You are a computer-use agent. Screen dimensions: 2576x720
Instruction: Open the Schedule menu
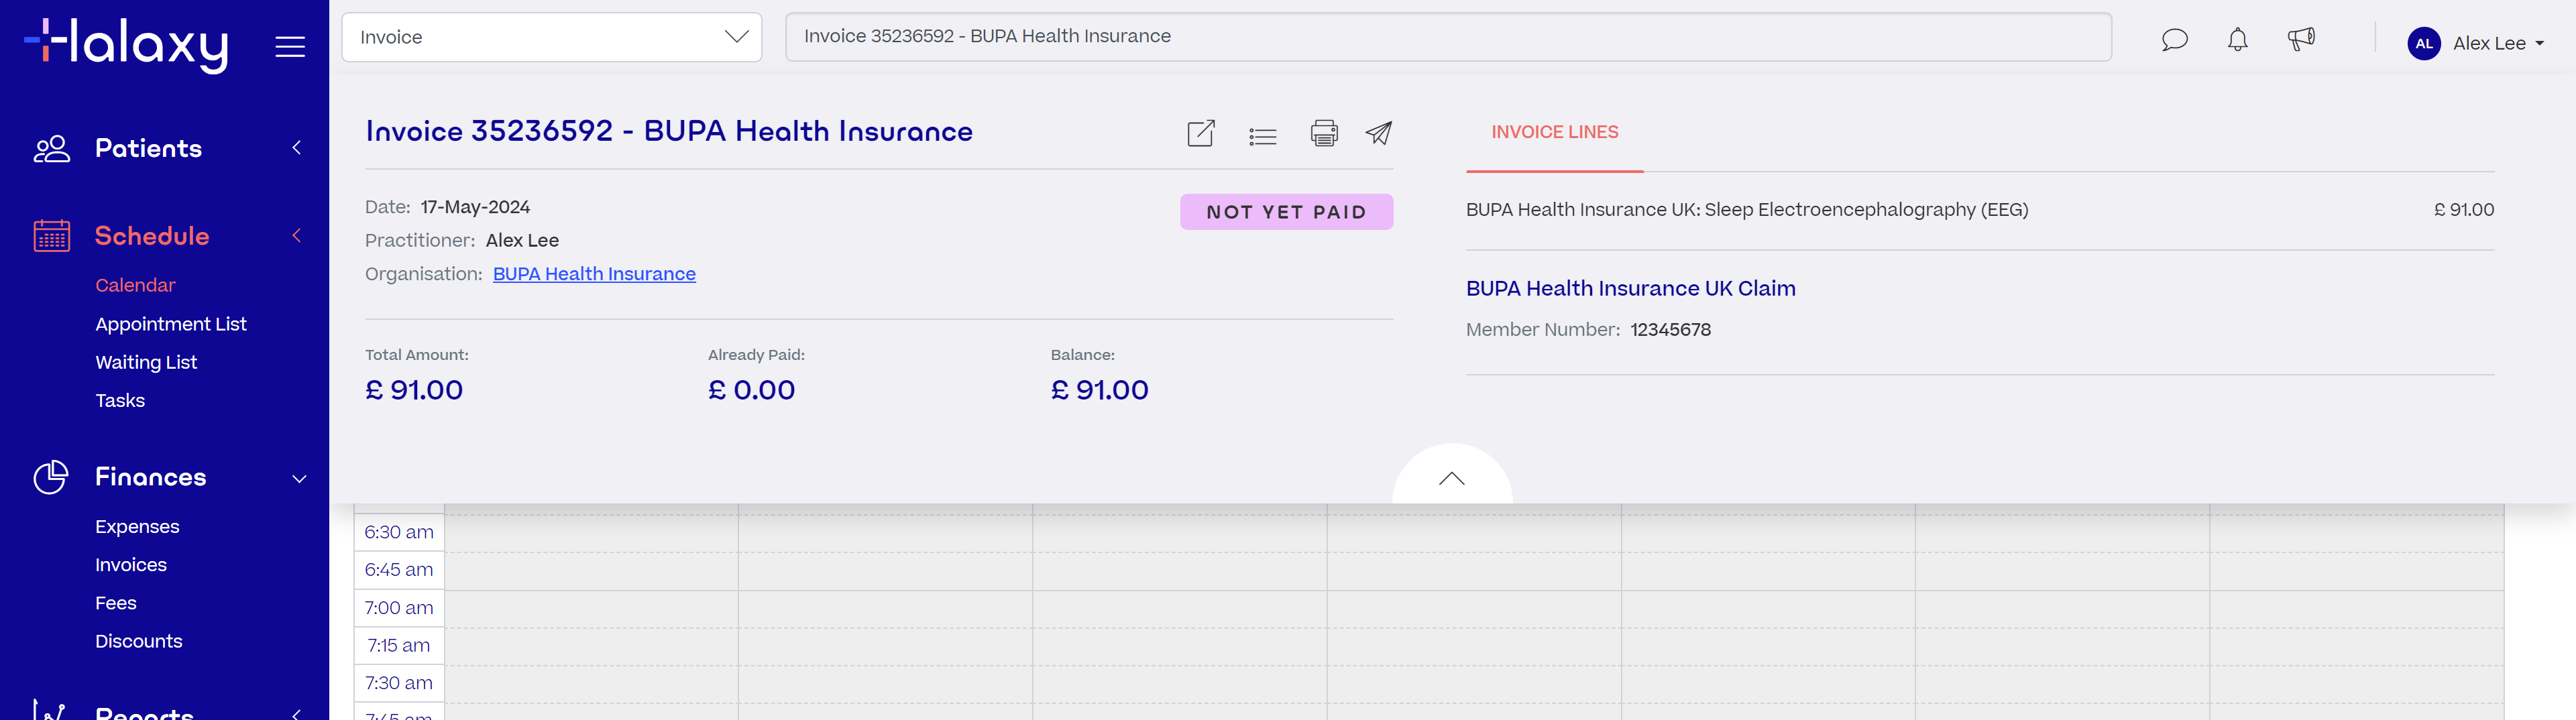[x=152, y=236]
